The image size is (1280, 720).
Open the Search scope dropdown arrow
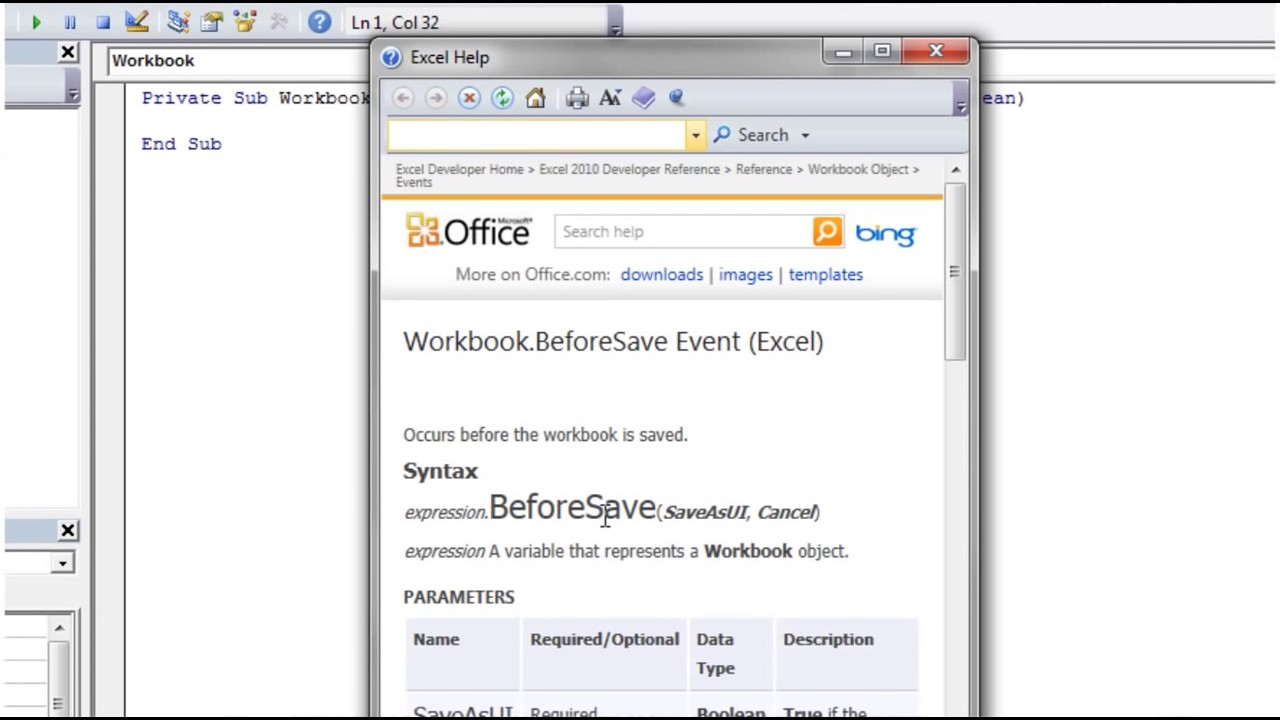[805, 135]
